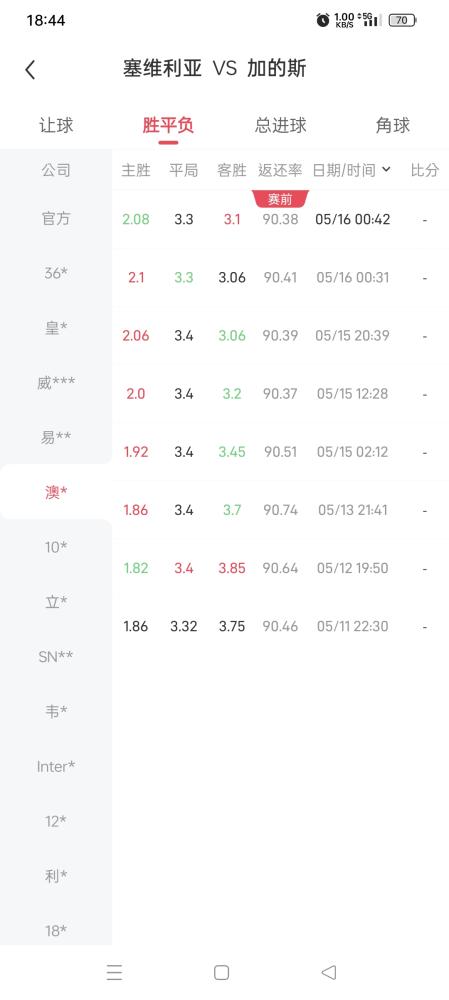
Task: Select company 36* in sidebar
Action: point(56,273)
